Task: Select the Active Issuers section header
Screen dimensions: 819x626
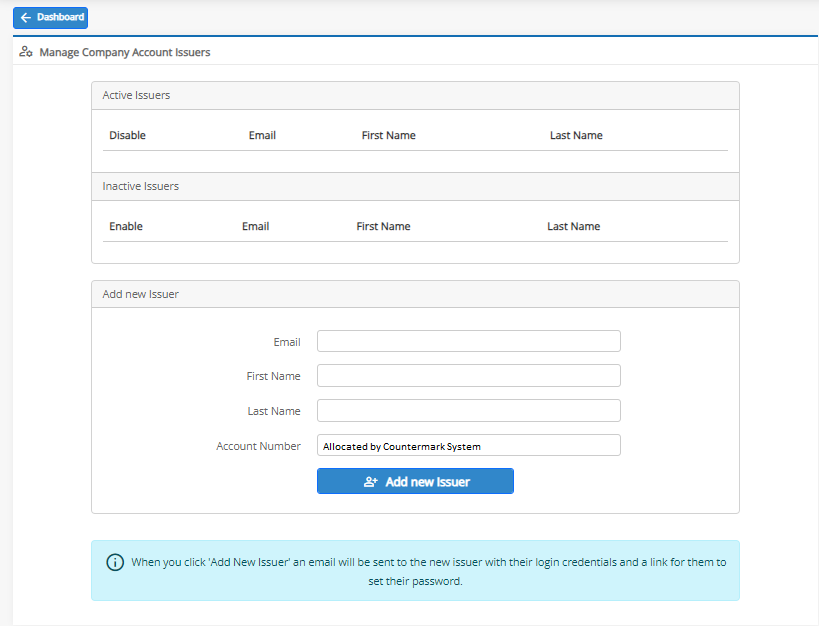Action: pos(415,96)
